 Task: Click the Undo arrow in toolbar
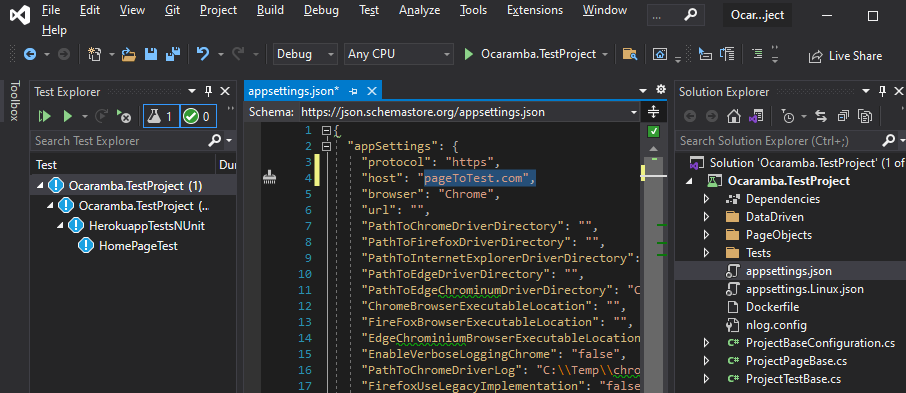click(x=202, y=54)
